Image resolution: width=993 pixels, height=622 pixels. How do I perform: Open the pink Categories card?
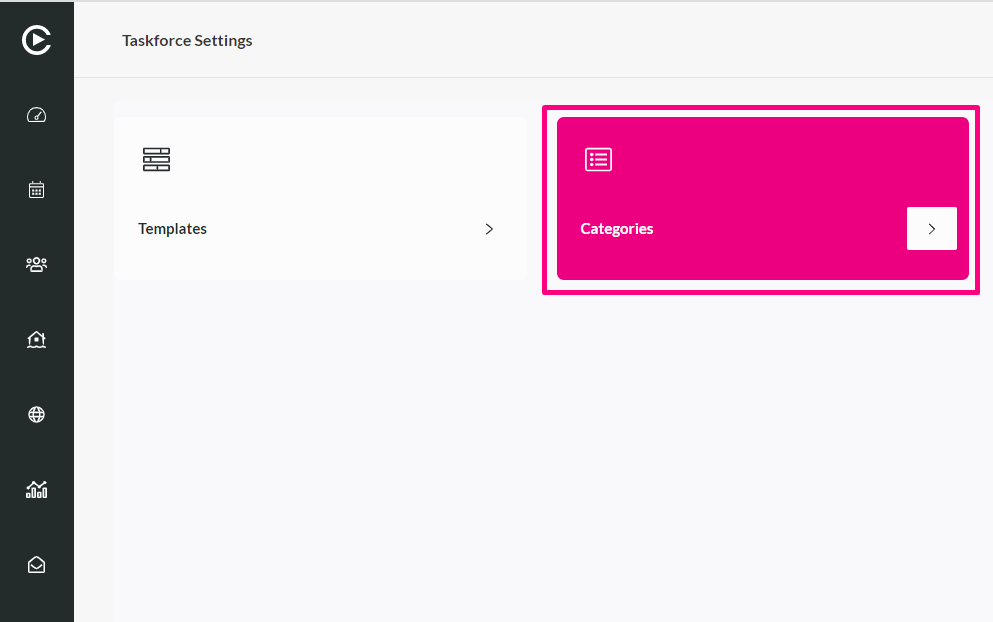coord(762,198)
